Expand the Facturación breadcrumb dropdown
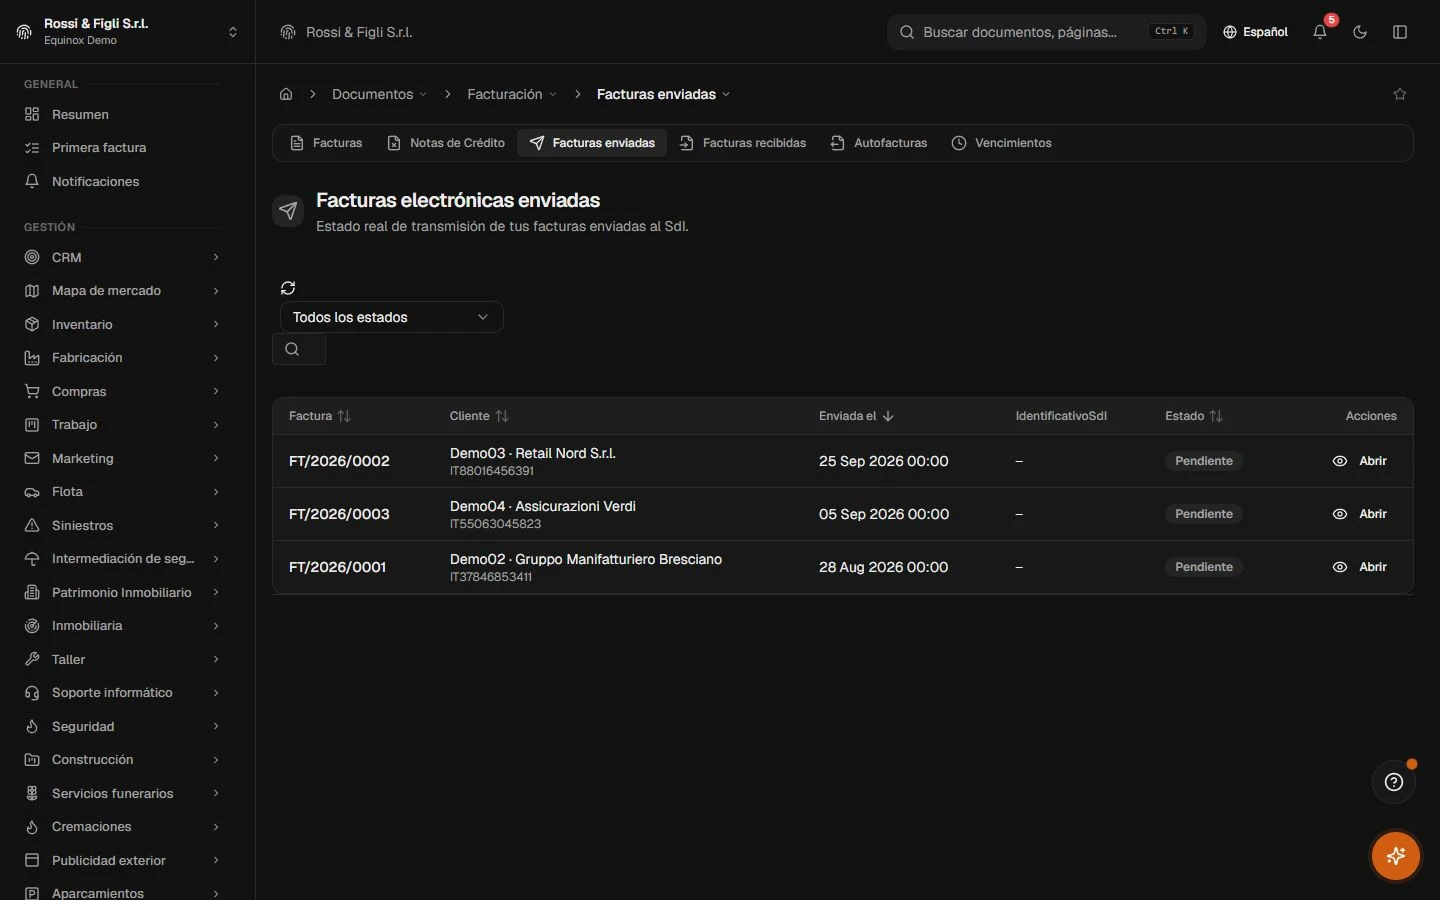This screenshot has width=1440, height=900. pyautogui.click(x=512, y=94)
